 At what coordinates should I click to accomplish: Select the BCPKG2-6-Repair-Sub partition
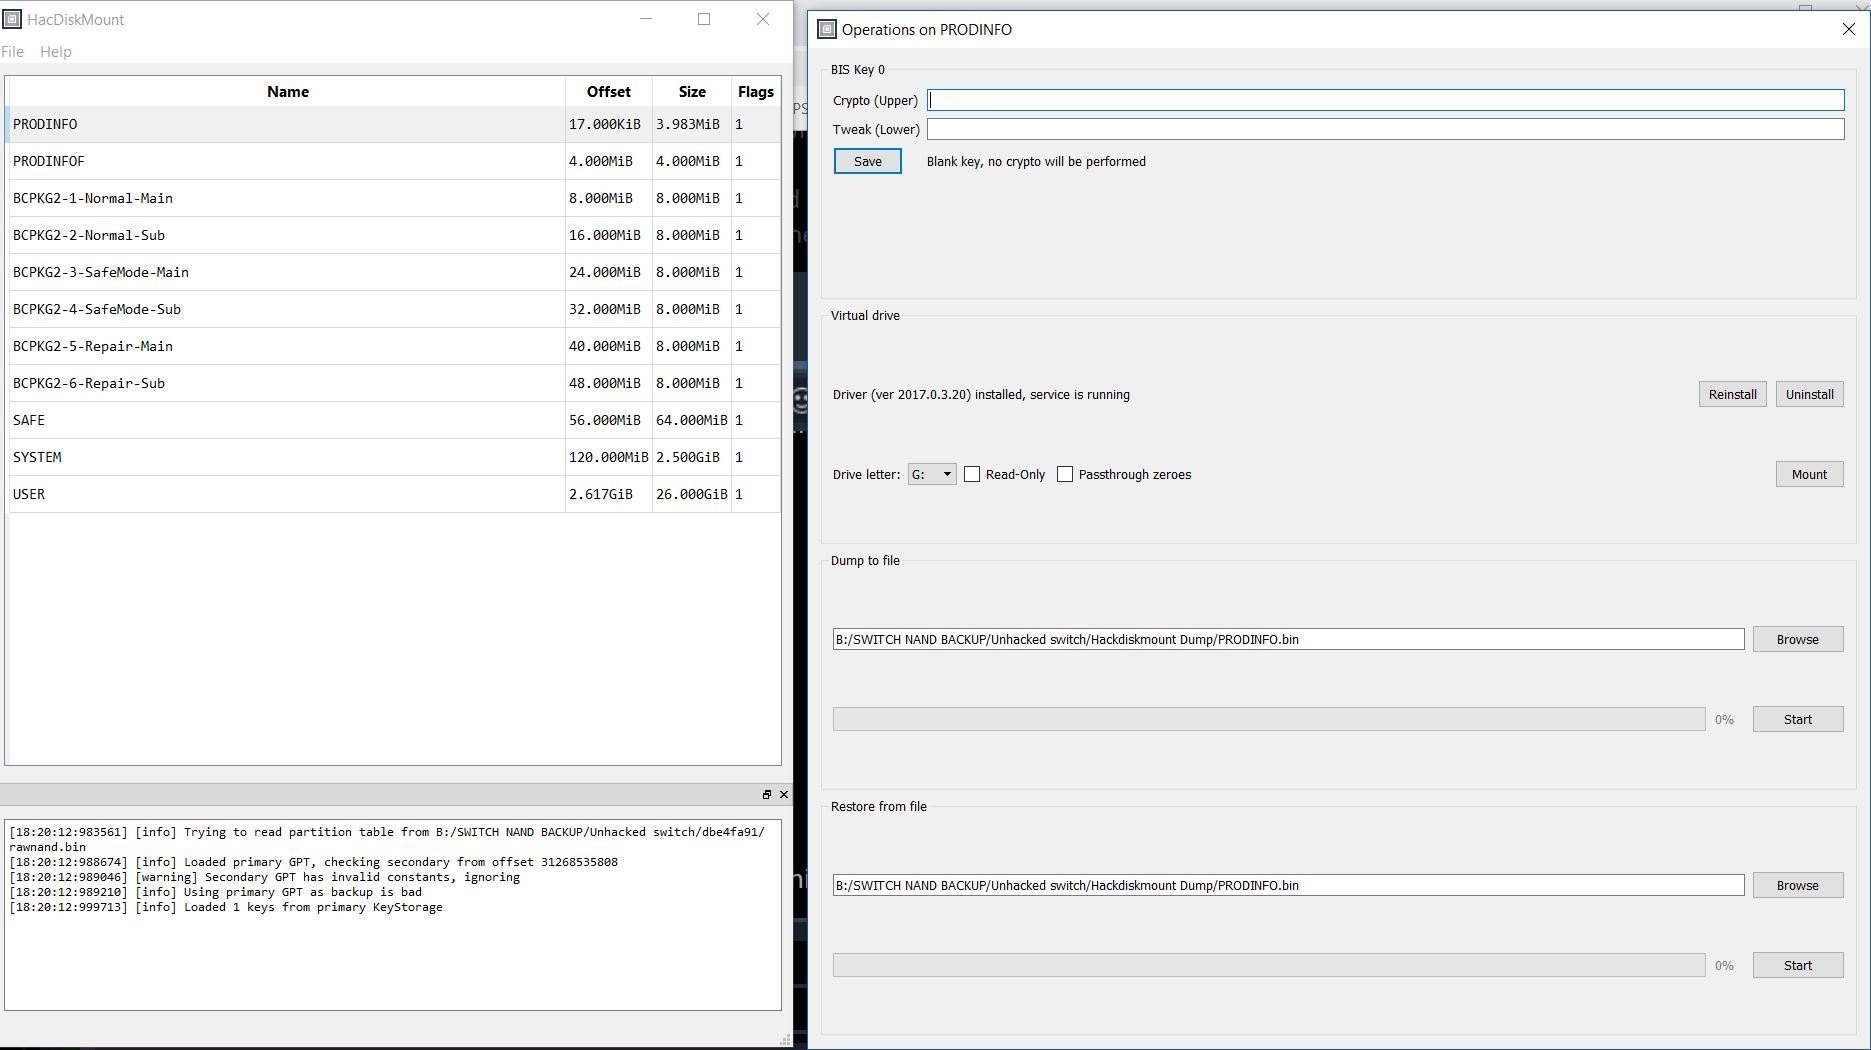click(395, 383)
